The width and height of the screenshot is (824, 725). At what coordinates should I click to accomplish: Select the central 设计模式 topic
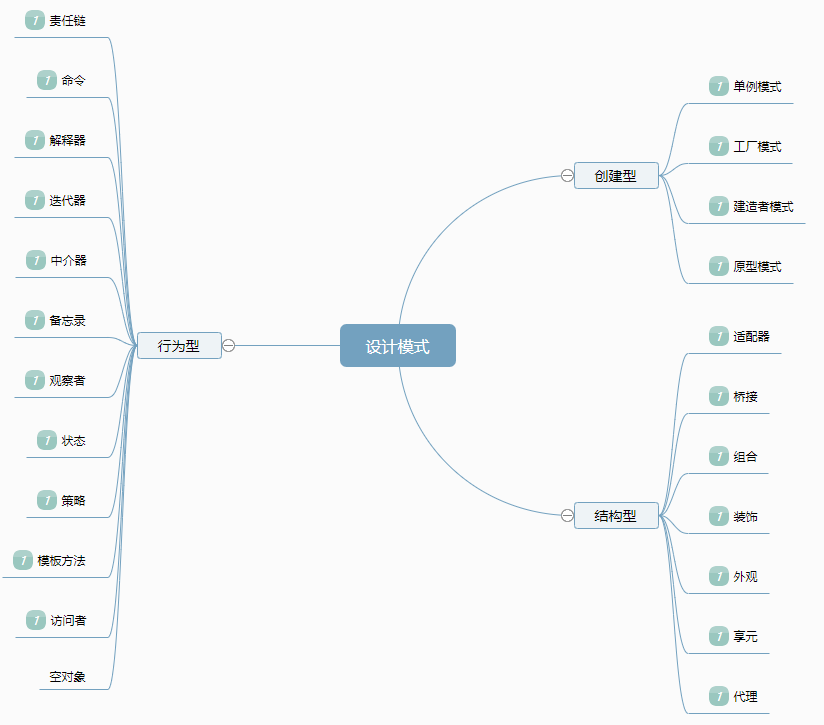[x=397, y=346]
